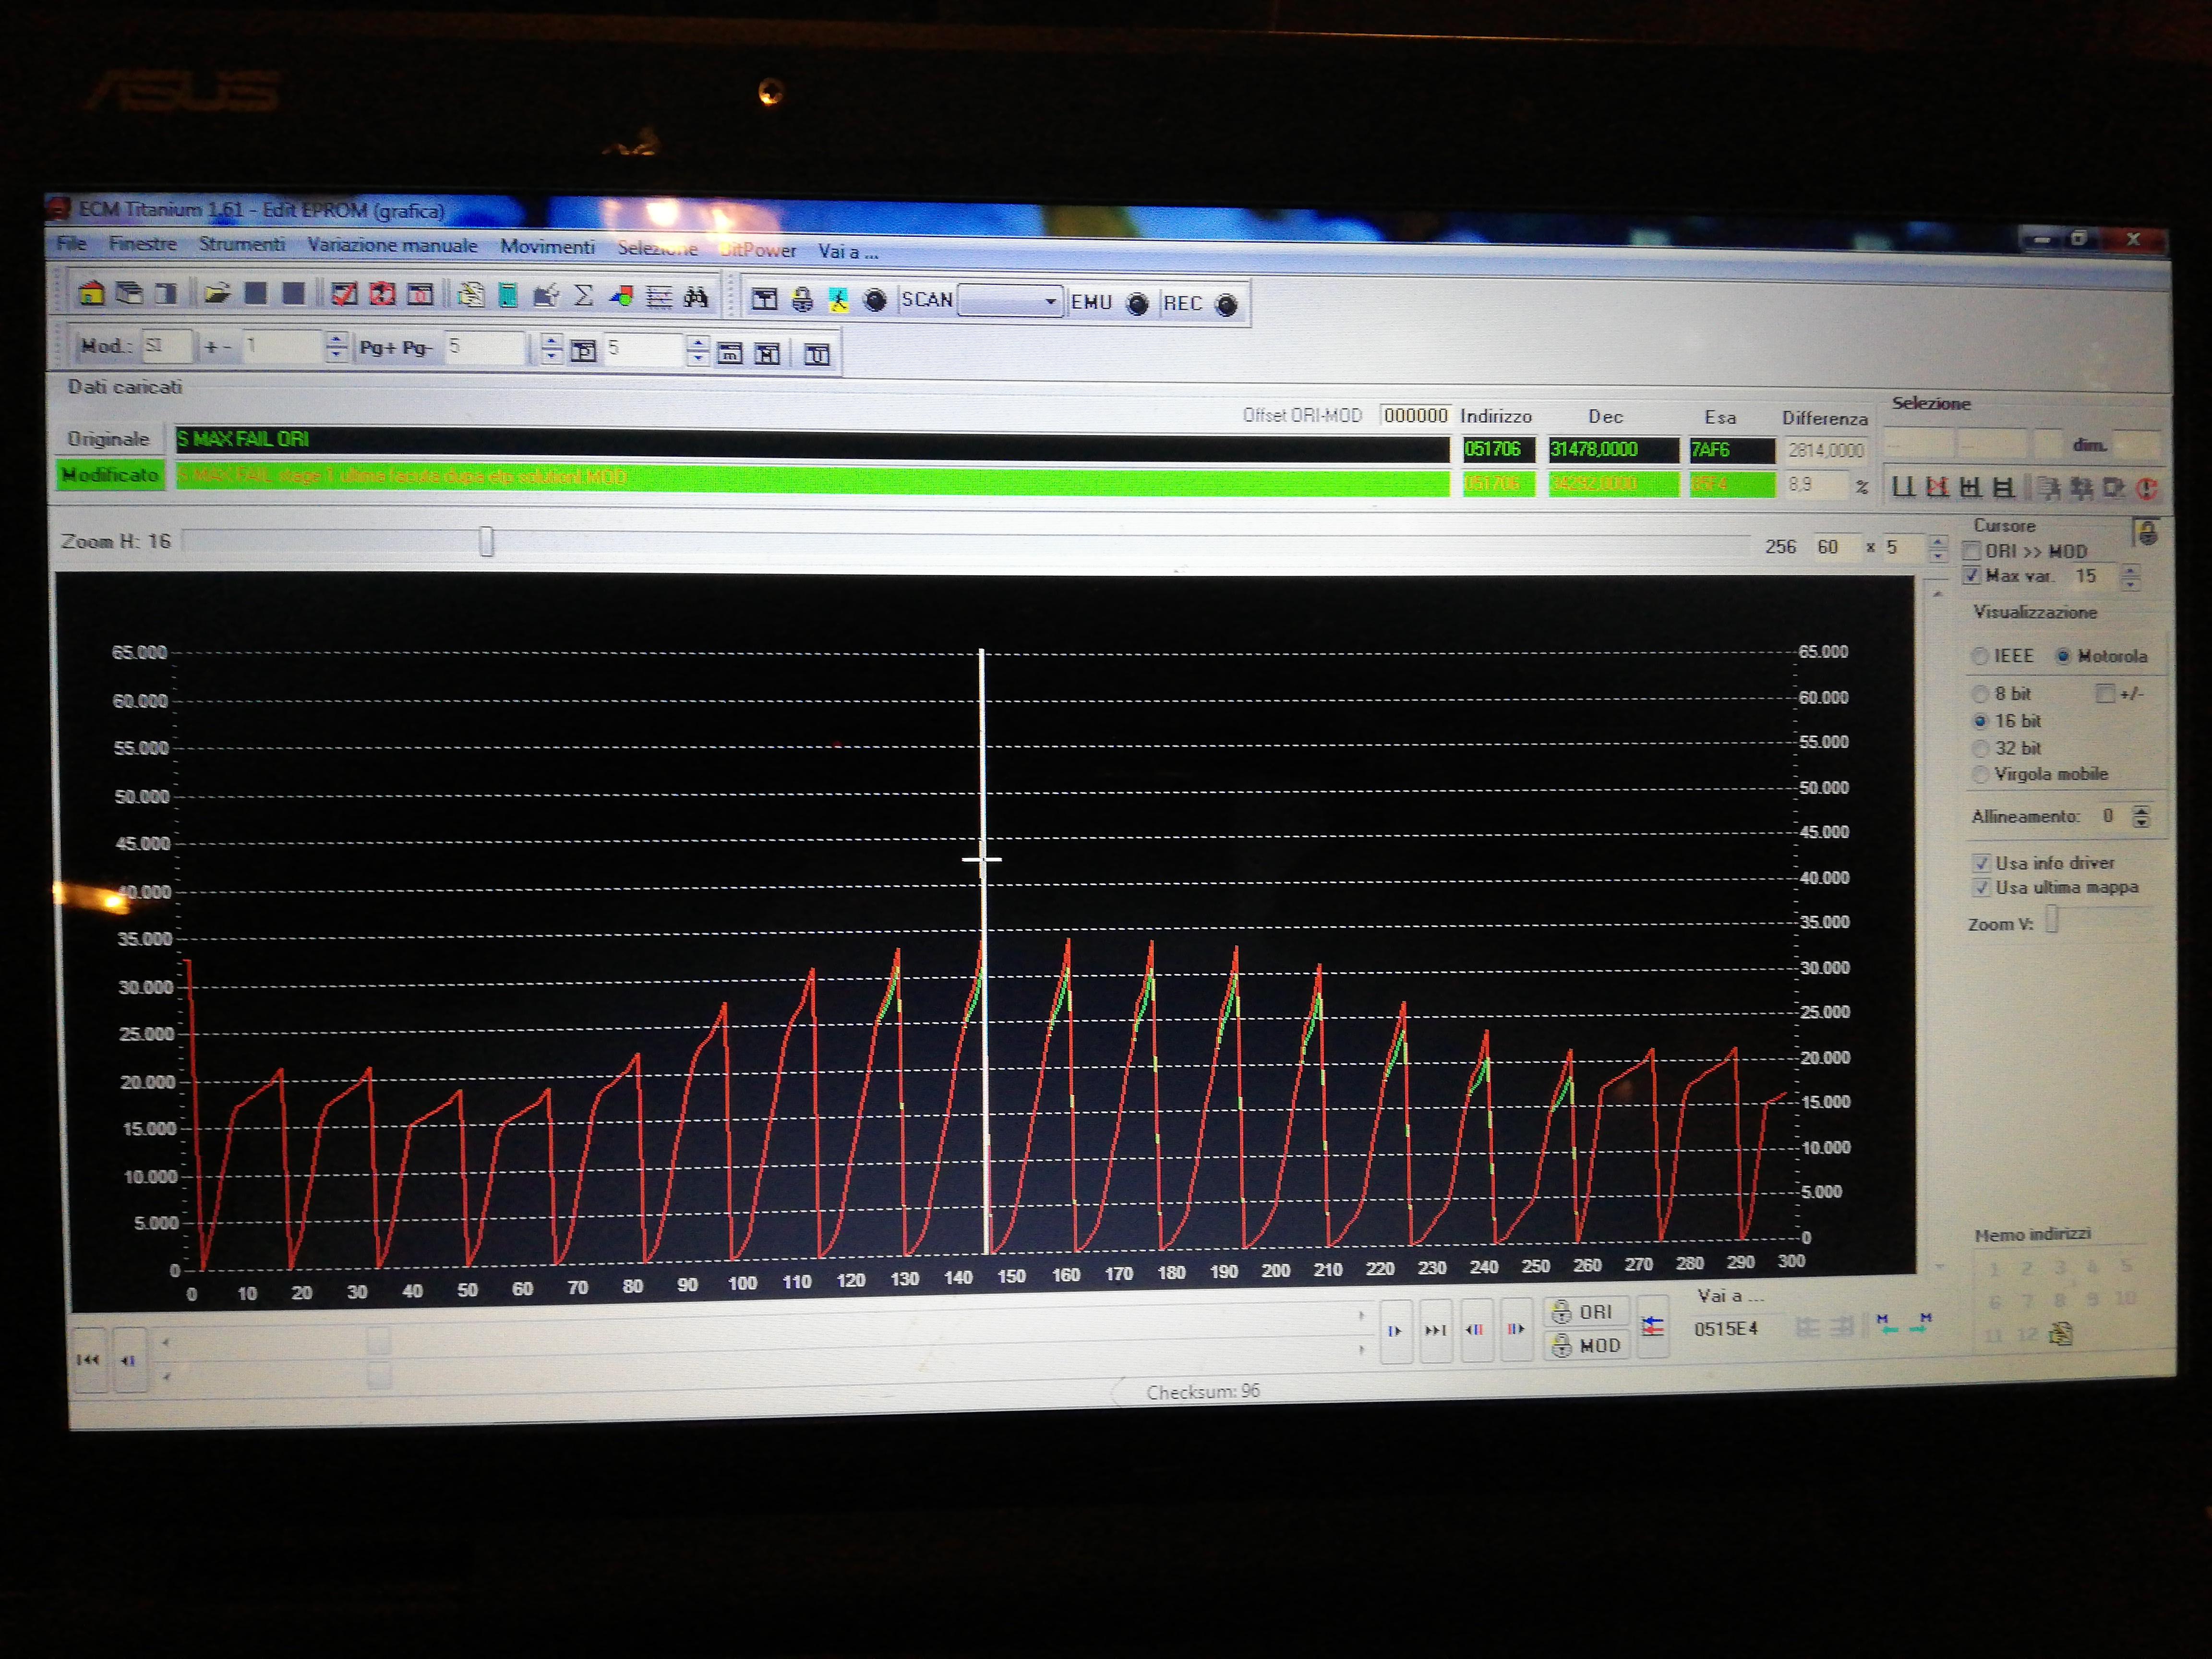Click the window layout icon after SCAN toolbar divider
The height and width of the screenshot is (1659, 2212).
click(765, 299)
